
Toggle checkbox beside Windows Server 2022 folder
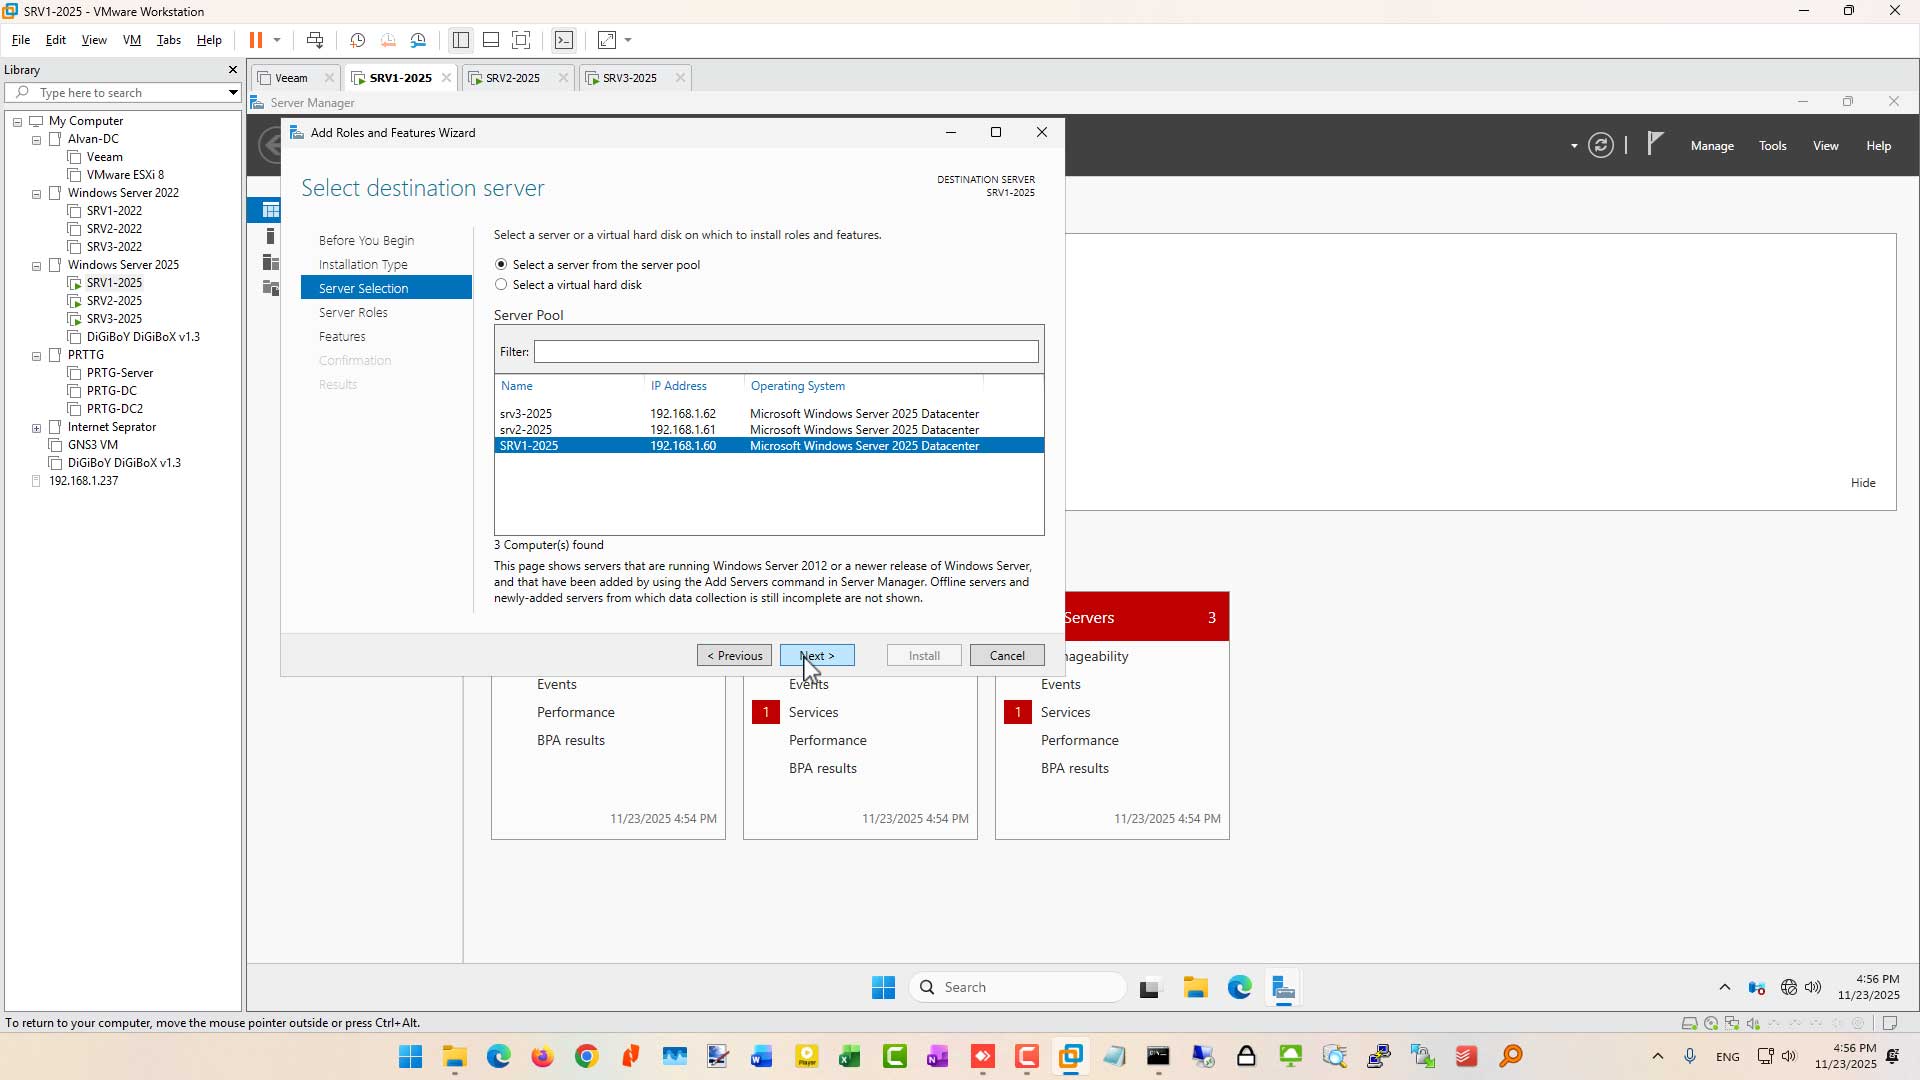click(56, 193)
